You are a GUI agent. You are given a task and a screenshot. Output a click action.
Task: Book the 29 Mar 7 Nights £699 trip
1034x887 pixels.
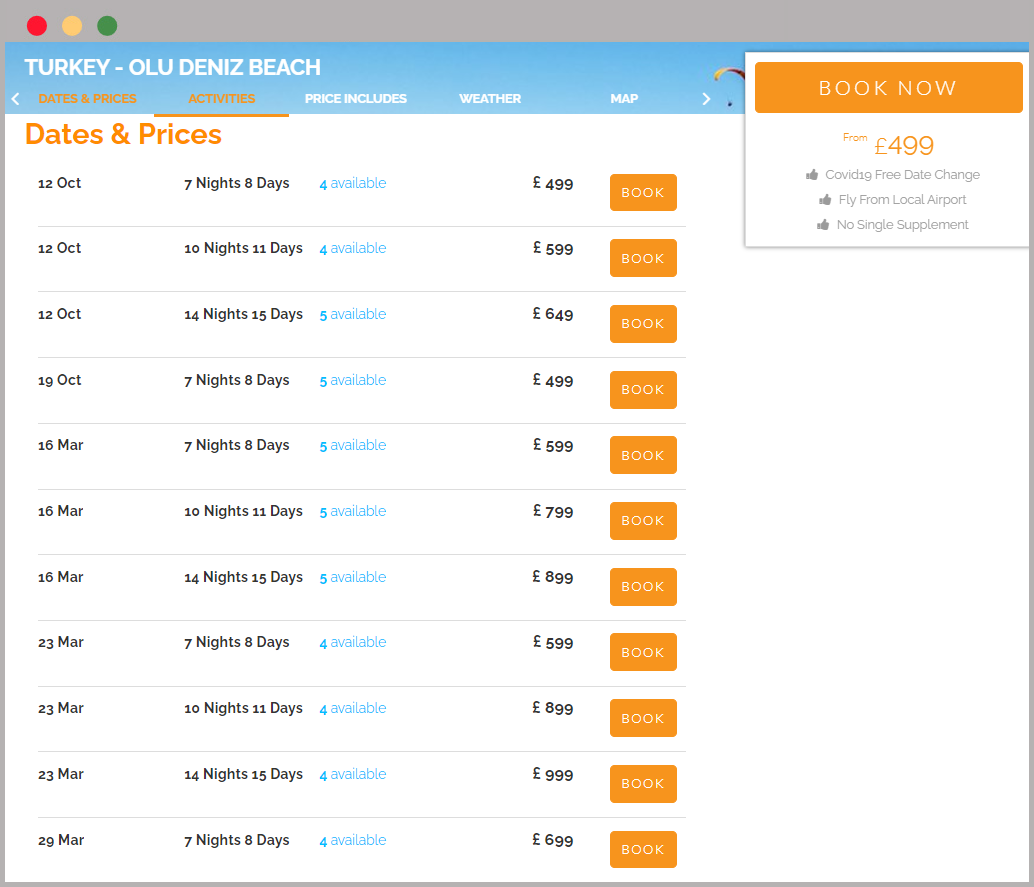[x=643, y=850]
